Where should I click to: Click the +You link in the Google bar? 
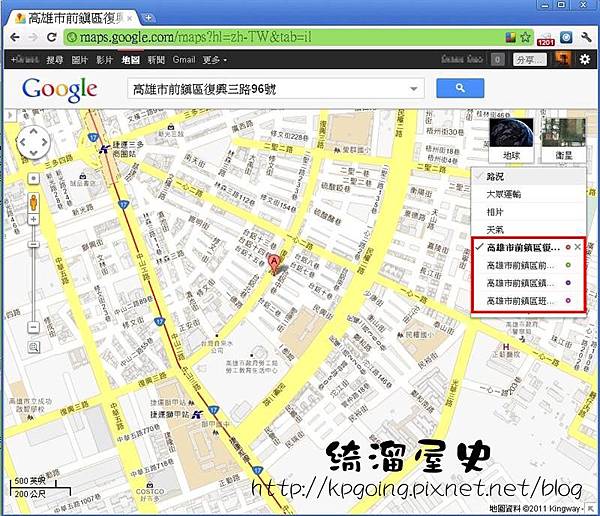(x=24, y=60)
